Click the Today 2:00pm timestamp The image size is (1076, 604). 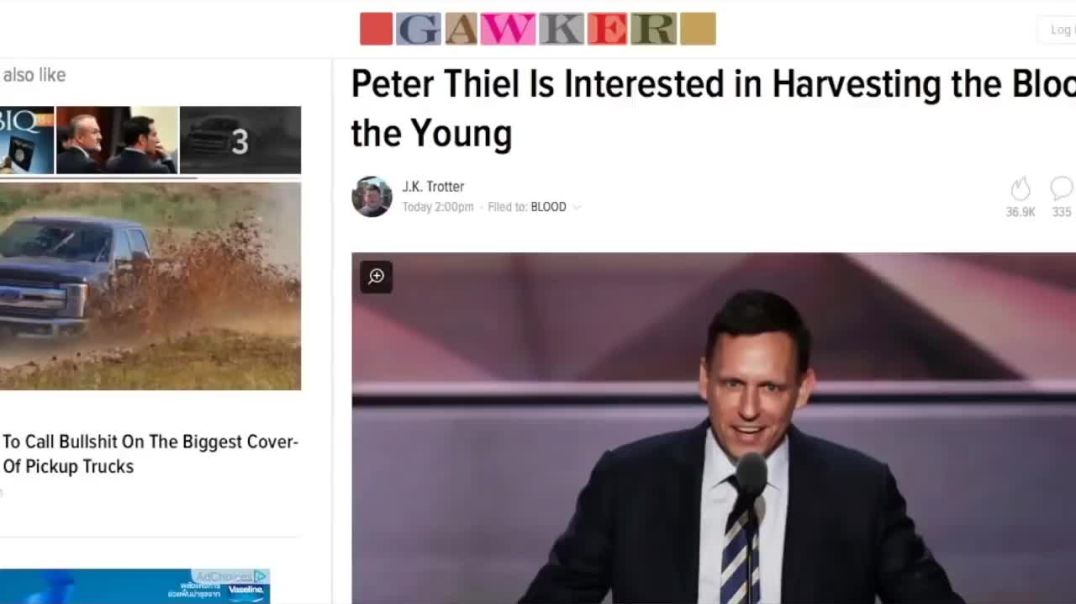[438, 207]
